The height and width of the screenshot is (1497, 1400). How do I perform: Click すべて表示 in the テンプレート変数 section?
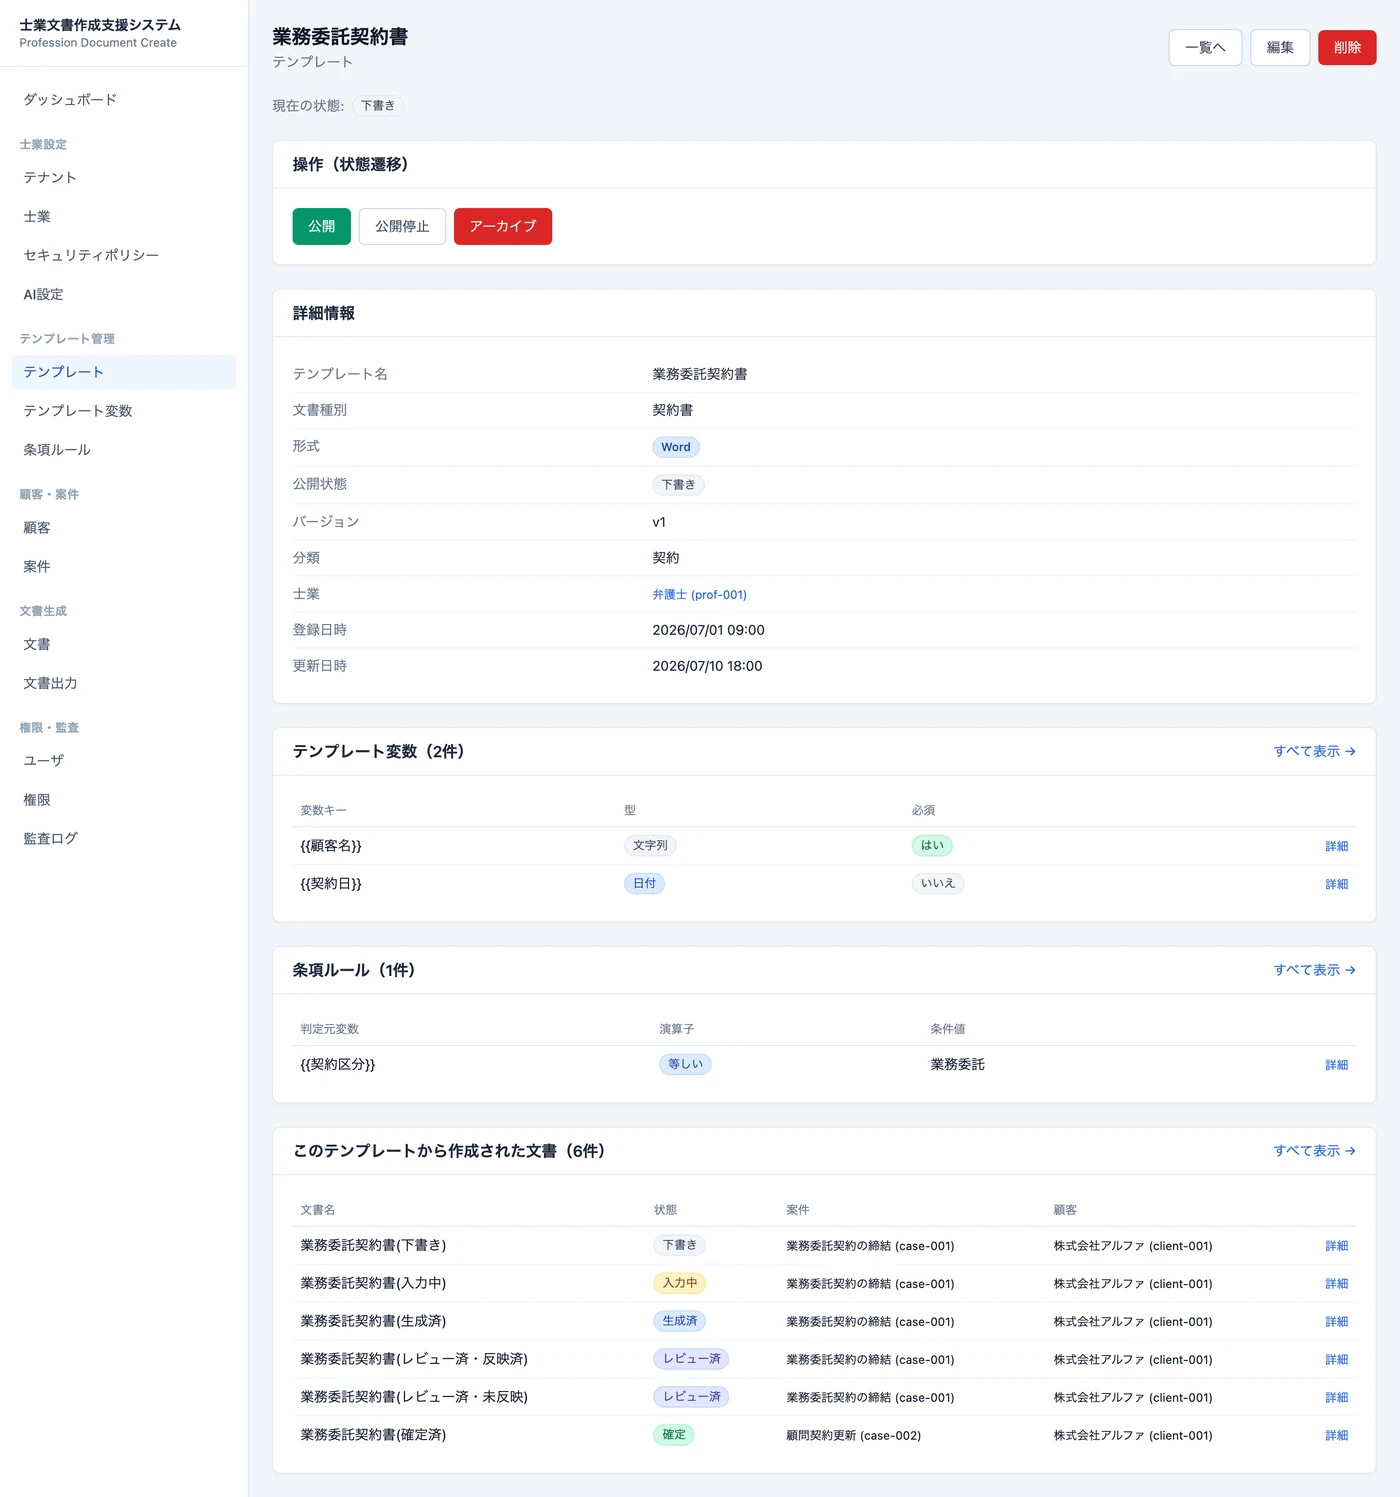point(1314,751)
